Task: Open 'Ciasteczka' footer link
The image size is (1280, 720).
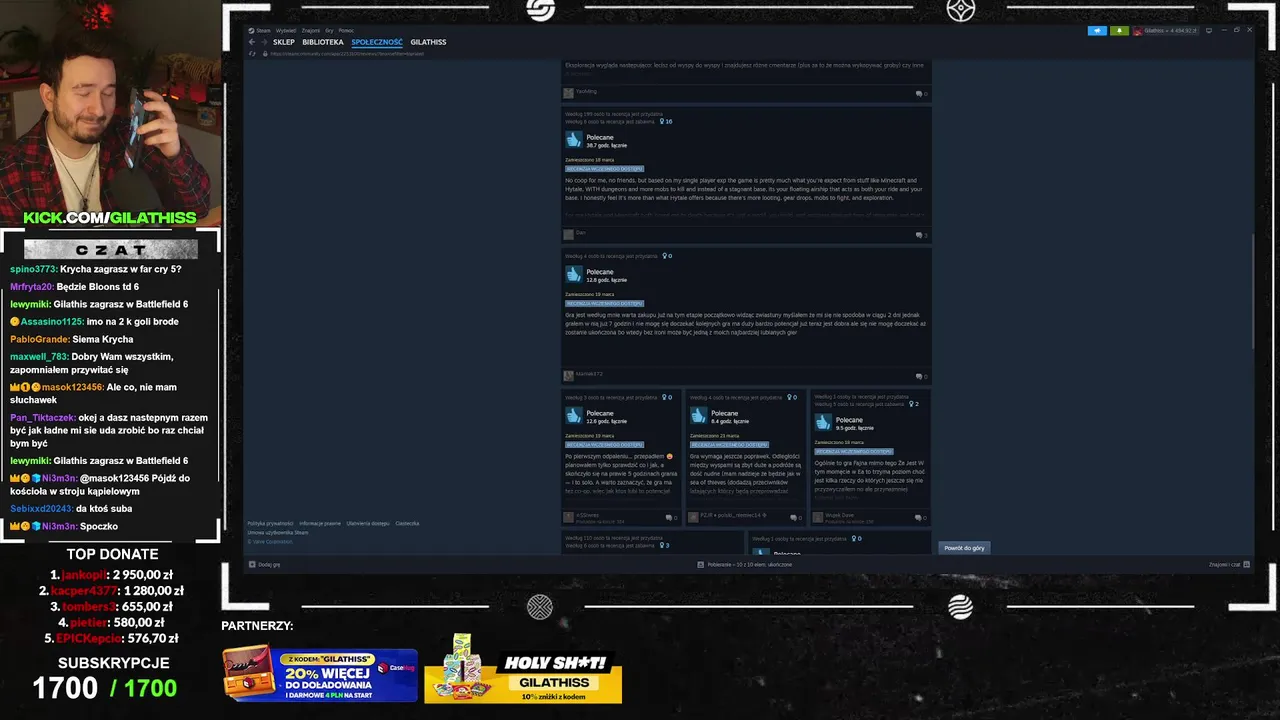Action: (407, 523)
